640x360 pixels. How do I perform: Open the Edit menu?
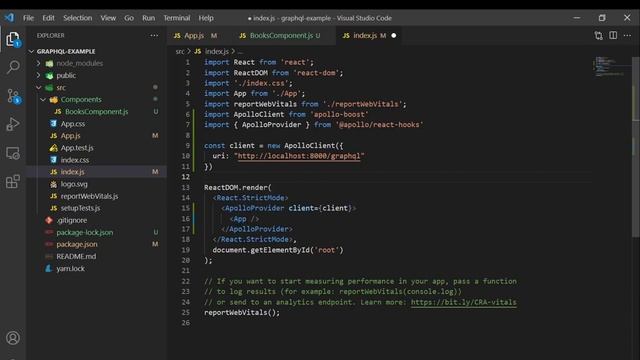[x=48, y=18]
